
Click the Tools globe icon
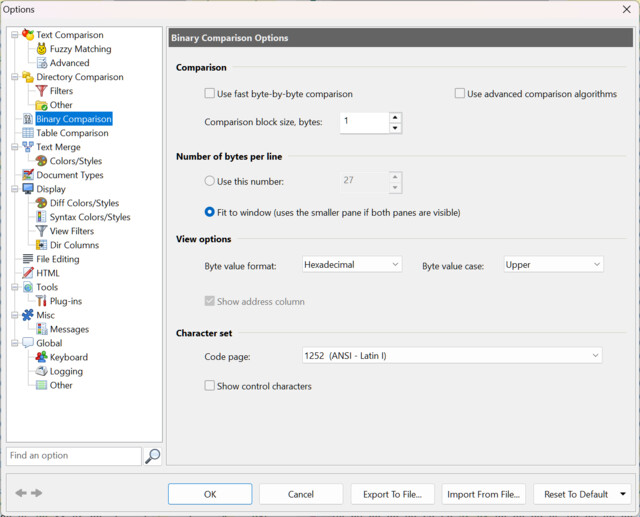tap(28, 287)
